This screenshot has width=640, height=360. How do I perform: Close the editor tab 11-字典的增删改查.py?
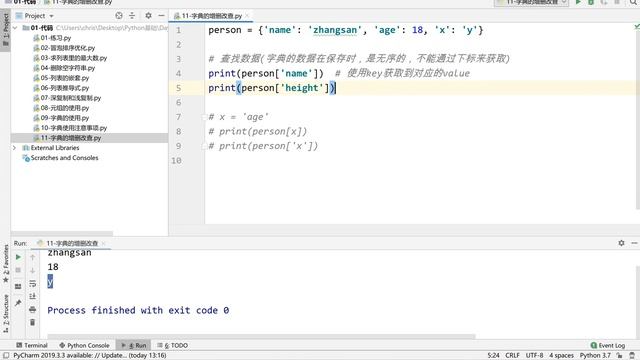coord(247,16)
